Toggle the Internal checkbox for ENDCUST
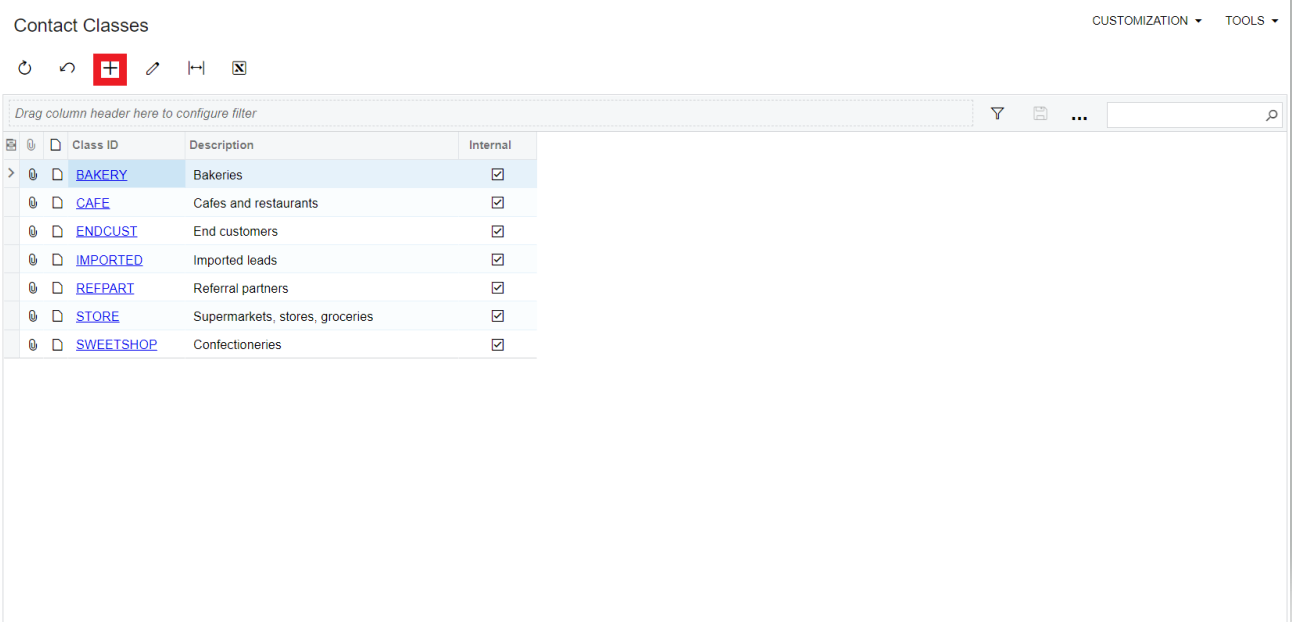The image size is (1292, 622). click(497, 230)
